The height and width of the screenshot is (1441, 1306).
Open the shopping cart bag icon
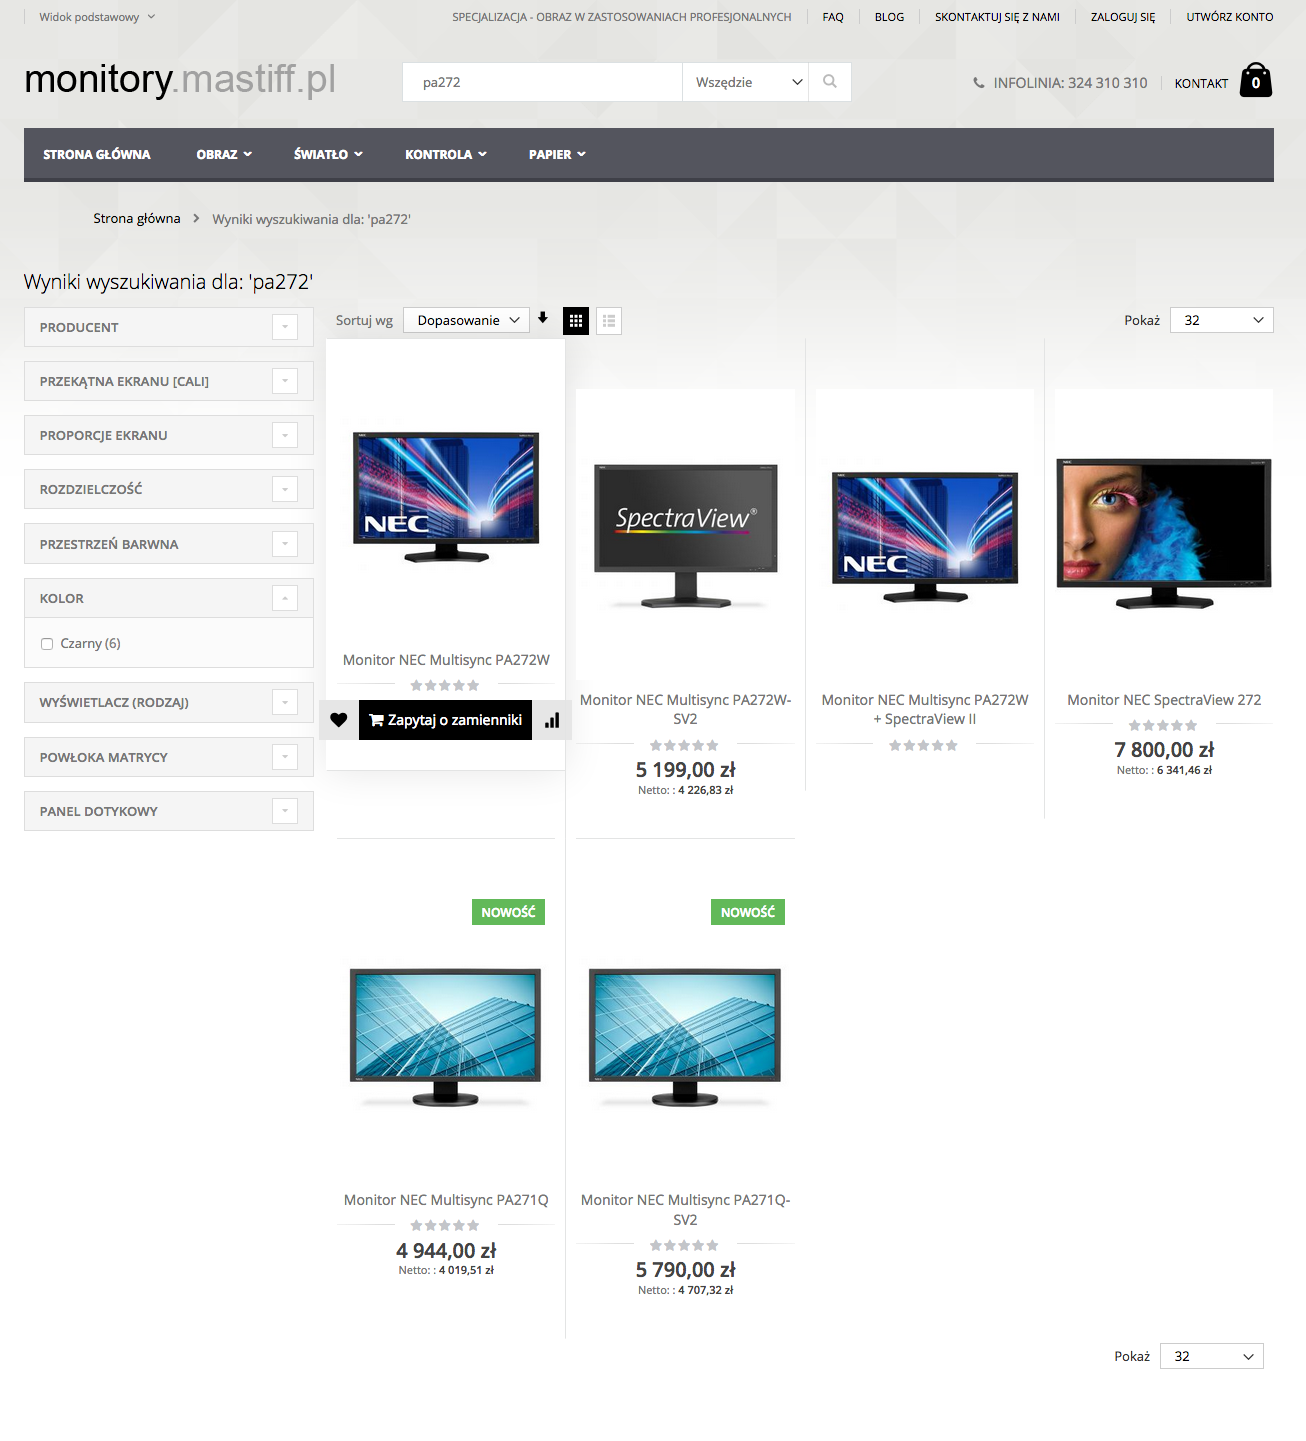tap(1255, 81)
